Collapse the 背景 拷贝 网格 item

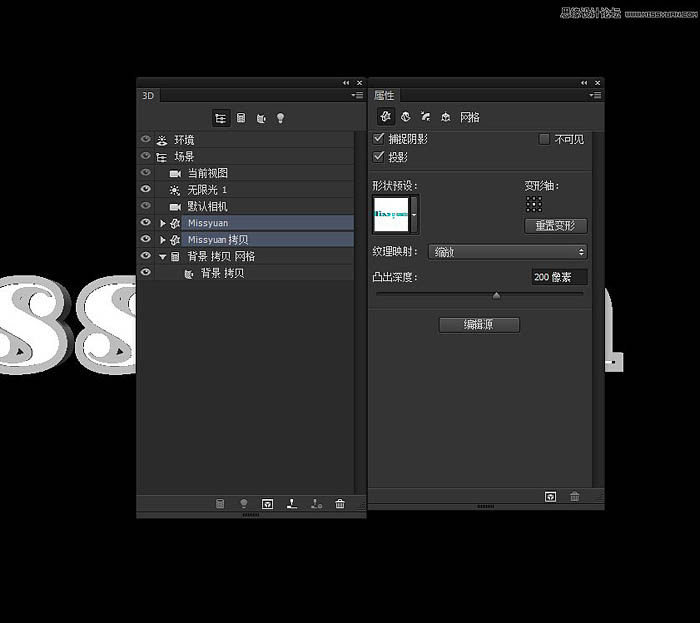click(x=162, y=257)
